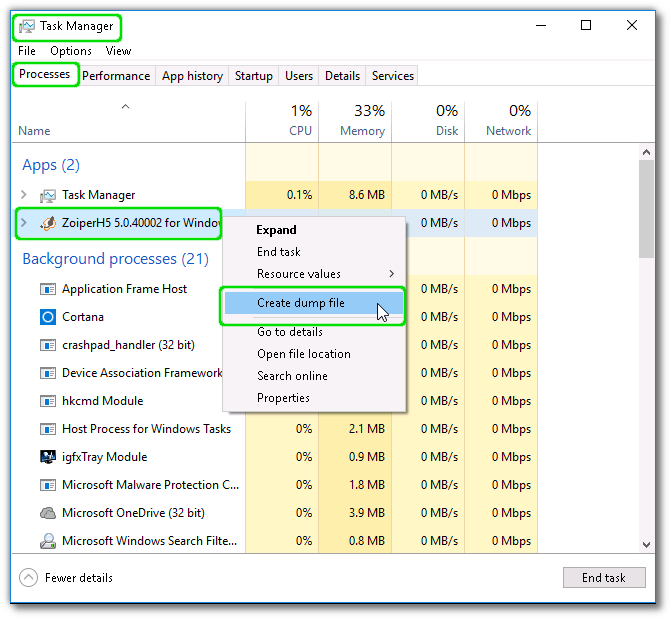Open the Startup tab

[x=253, y=76]
